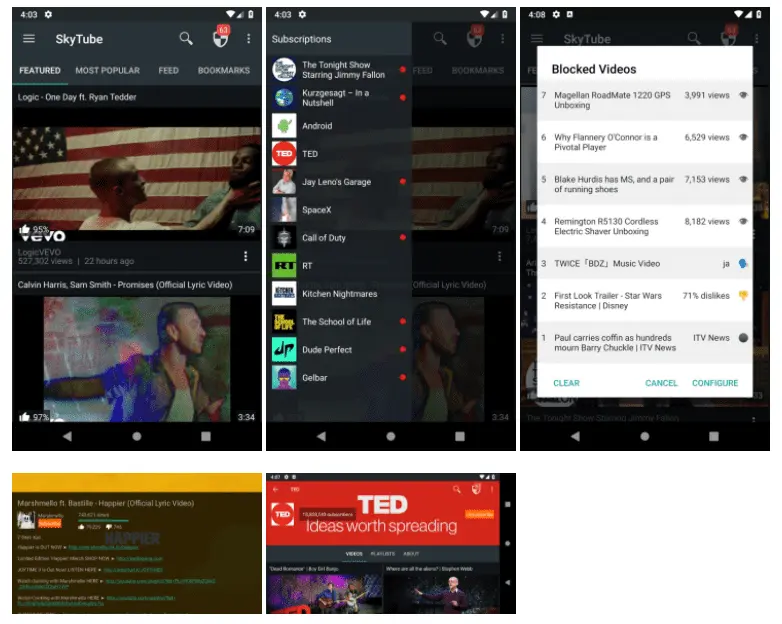Screen dimensions: 782x624
Task: Tap the TED channel avatar logo on the red banner
Action: click(283, 514)
